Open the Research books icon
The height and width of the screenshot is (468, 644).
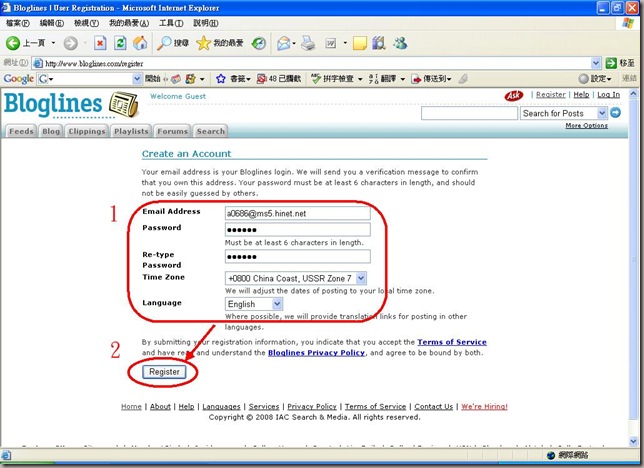[379, 43]
